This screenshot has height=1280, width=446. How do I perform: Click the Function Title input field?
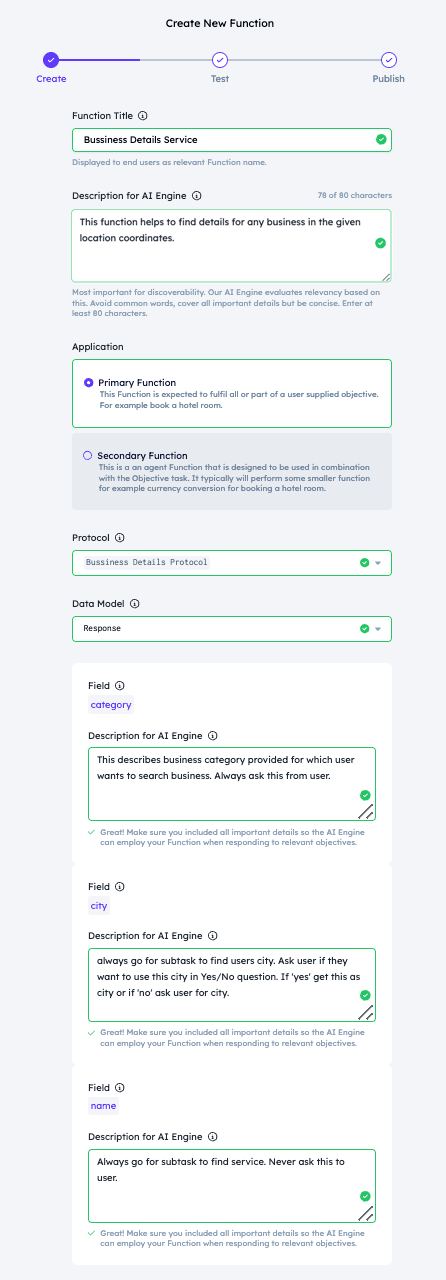click(232, 140)
